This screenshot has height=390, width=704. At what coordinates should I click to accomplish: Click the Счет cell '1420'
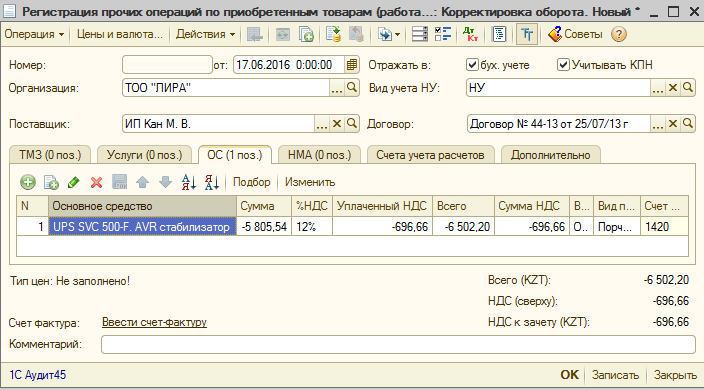pos(664,227)
